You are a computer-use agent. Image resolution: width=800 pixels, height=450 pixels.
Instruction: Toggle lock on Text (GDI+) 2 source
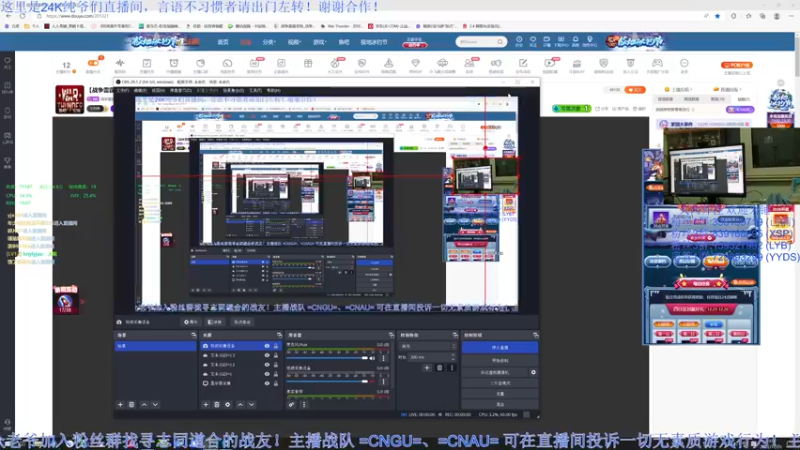pos(276,365)
